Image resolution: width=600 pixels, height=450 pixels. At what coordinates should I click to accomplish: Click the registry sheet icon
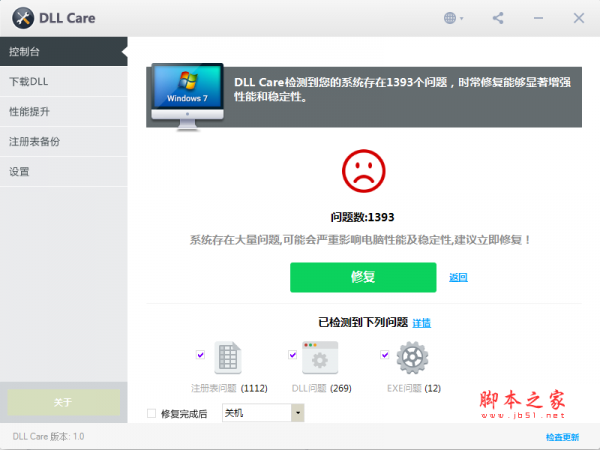click(228, 357)
